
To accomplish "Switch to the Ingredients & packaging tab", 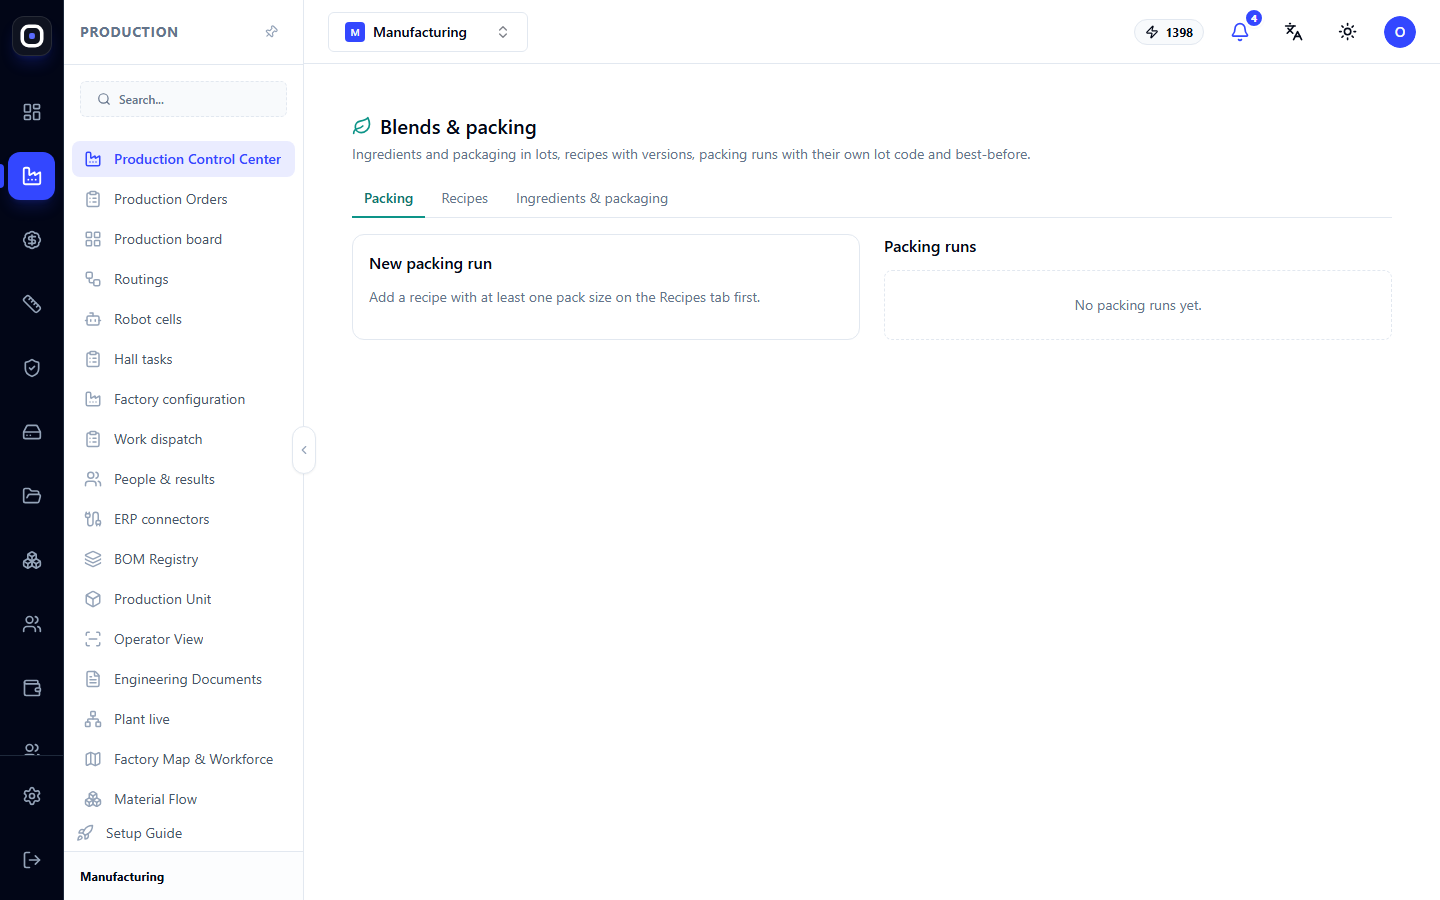I will (592, 198).
